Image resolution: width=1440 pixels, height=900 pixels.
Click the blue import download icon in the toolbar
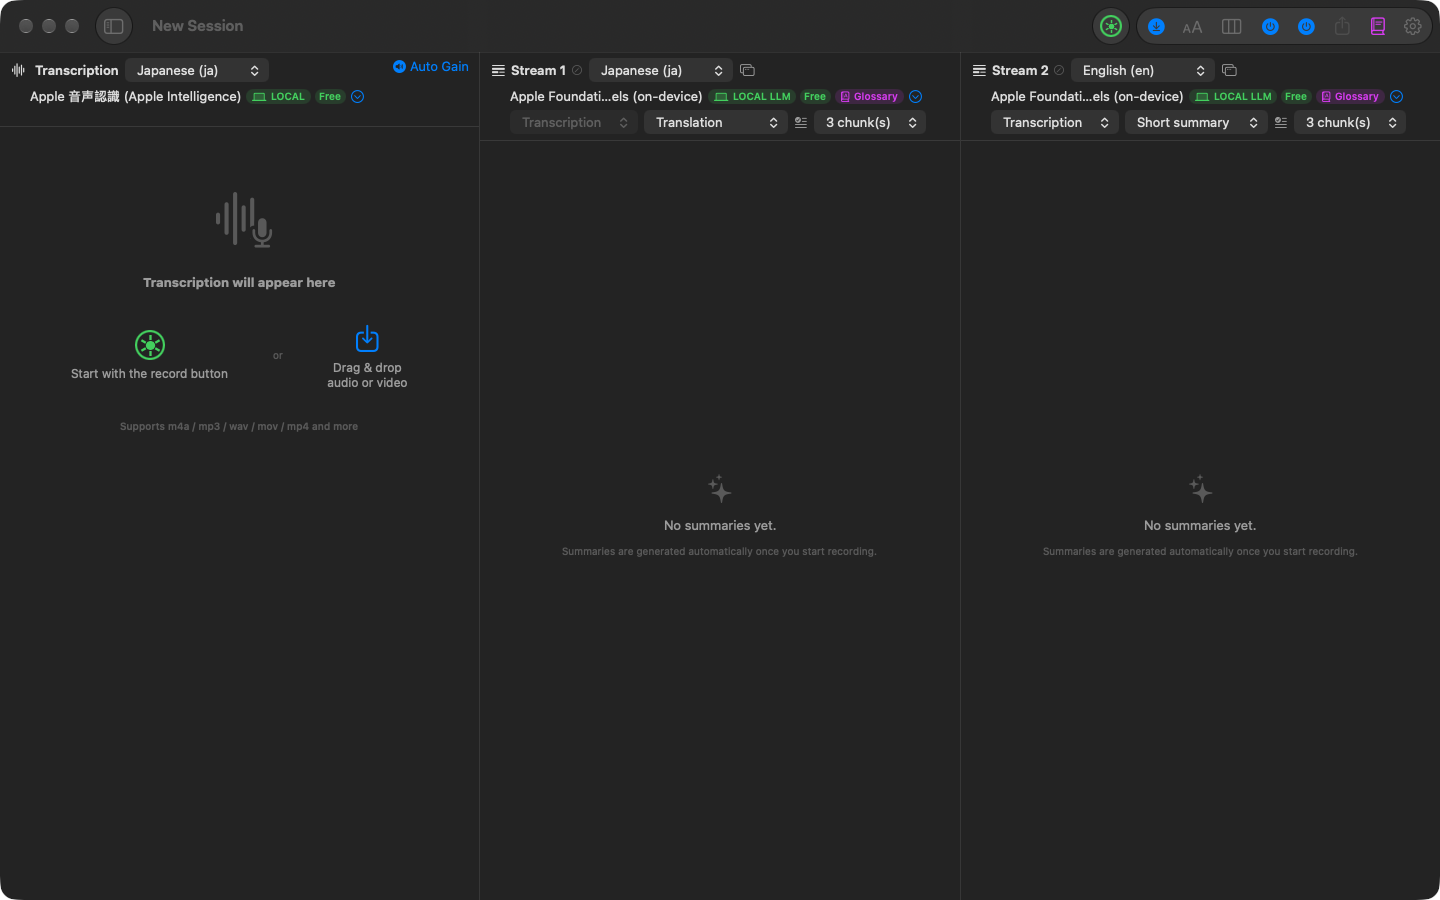click(x=1156, y=27)
